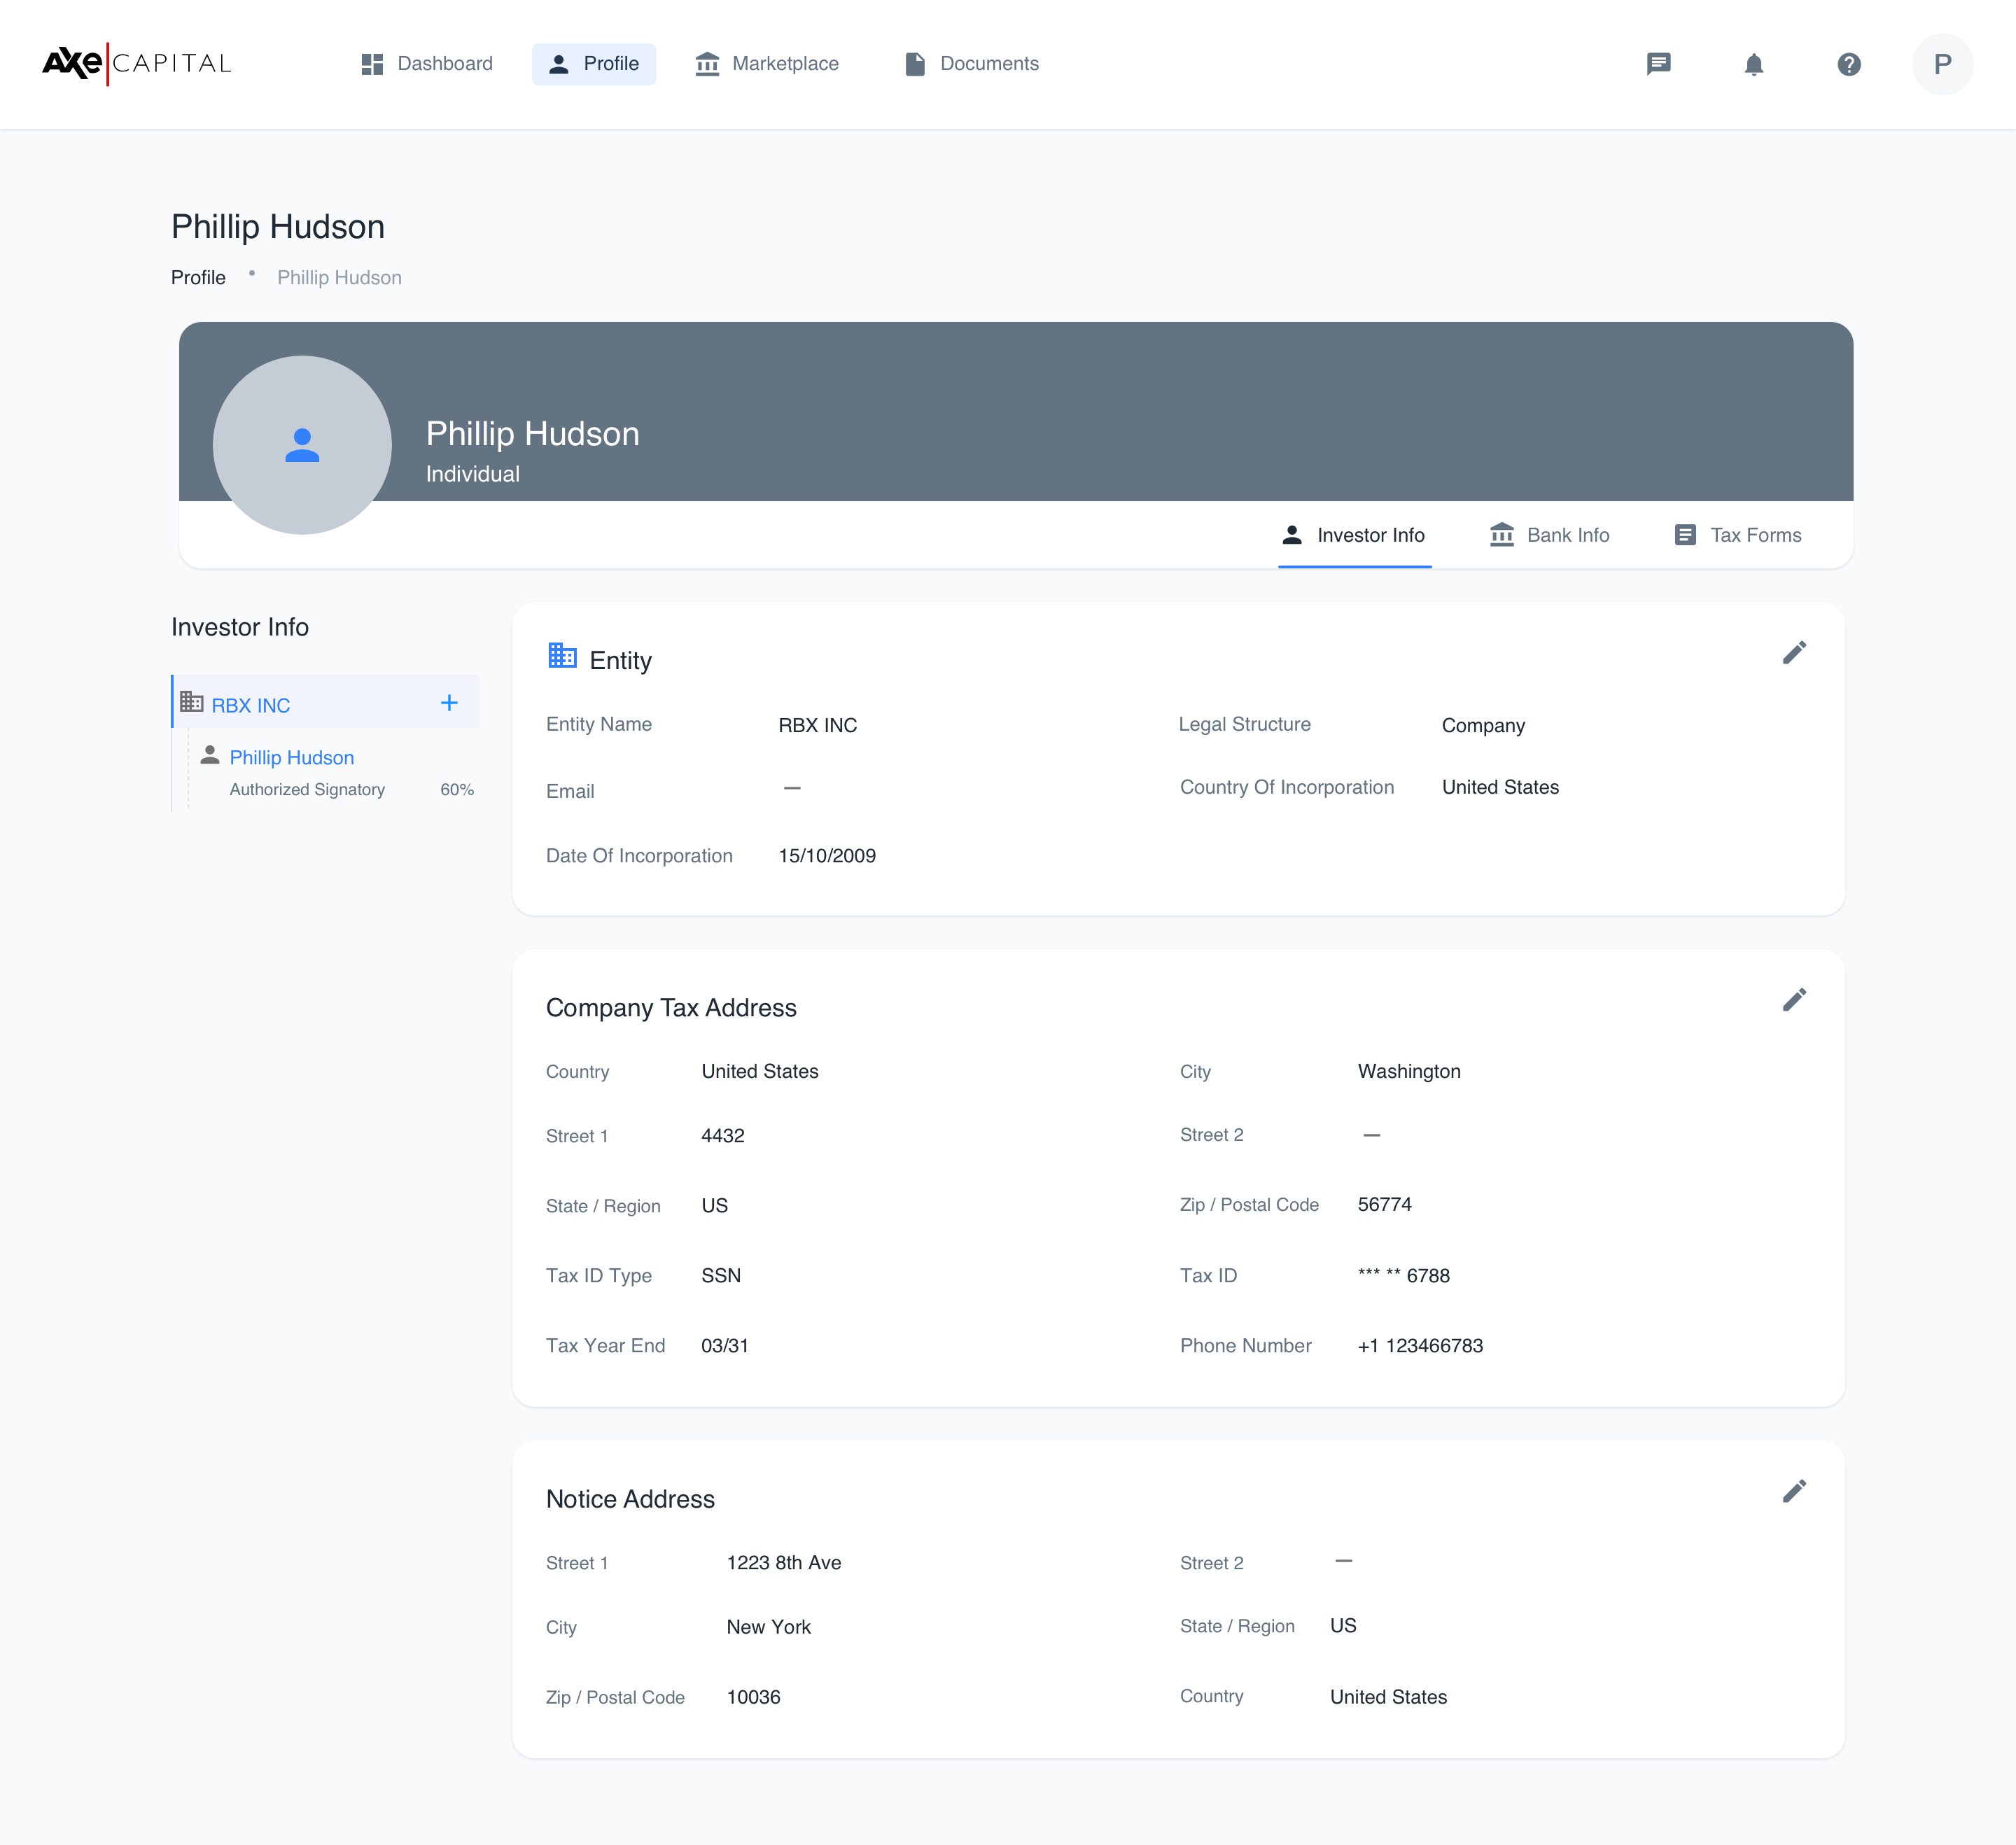This screenshot has width=2016, height=1845.
Task: Click the notifications bell icon
Action: click(x=1753, y=64)
